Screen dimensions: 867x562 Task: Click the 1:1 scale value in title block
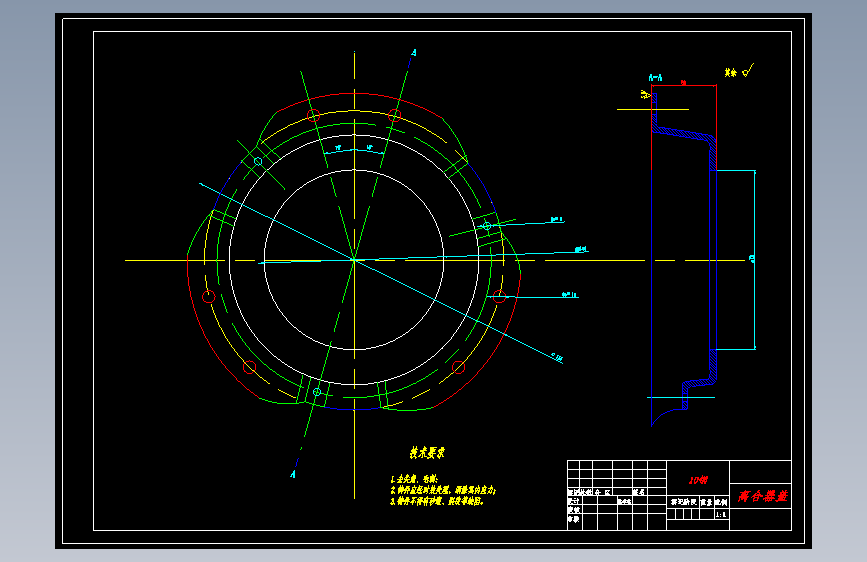coord(721,514)
